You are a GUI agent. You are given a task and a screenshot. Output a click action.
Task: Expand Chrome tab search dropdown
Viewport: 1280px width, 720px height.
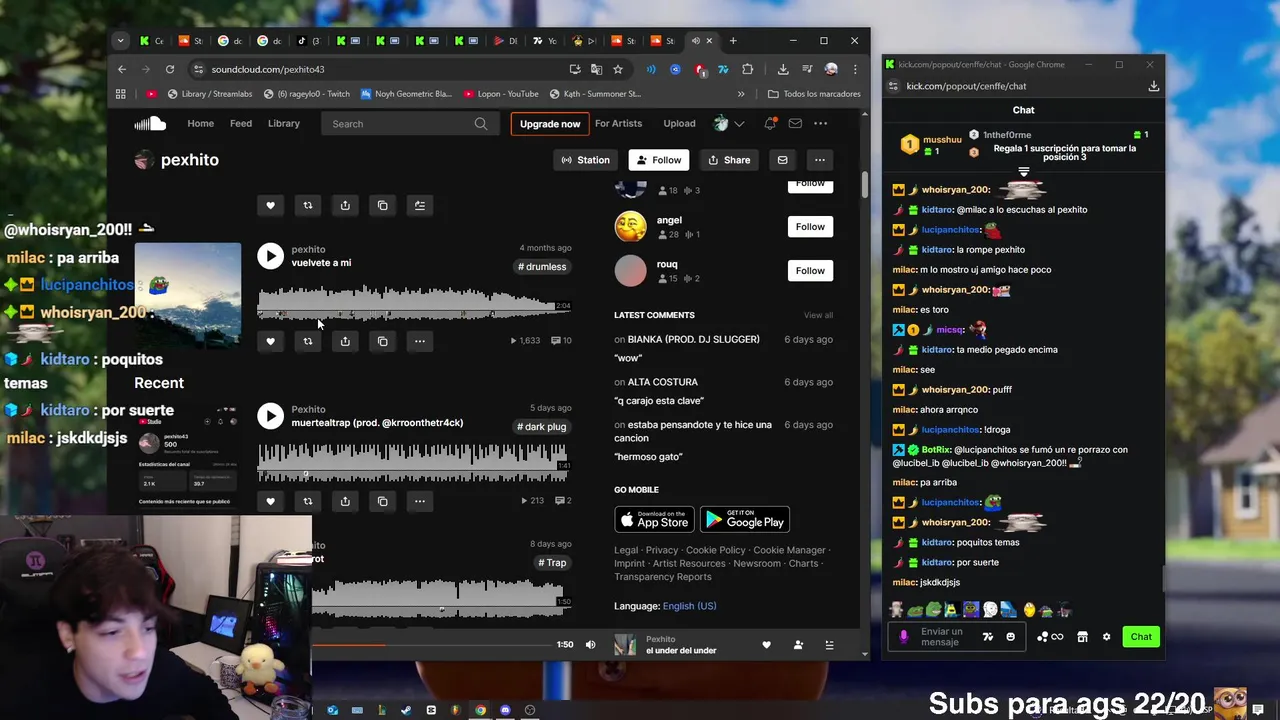pyautogui.click(x=120, y=41)
